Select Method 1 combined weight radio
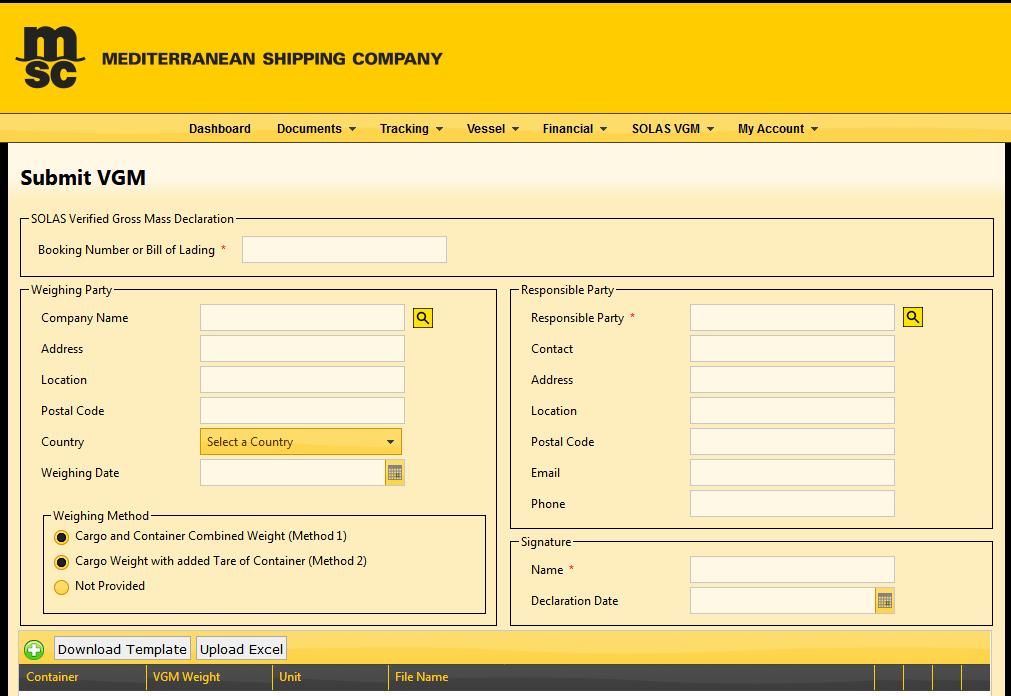 pyautogui.click(x=61, y=537)
